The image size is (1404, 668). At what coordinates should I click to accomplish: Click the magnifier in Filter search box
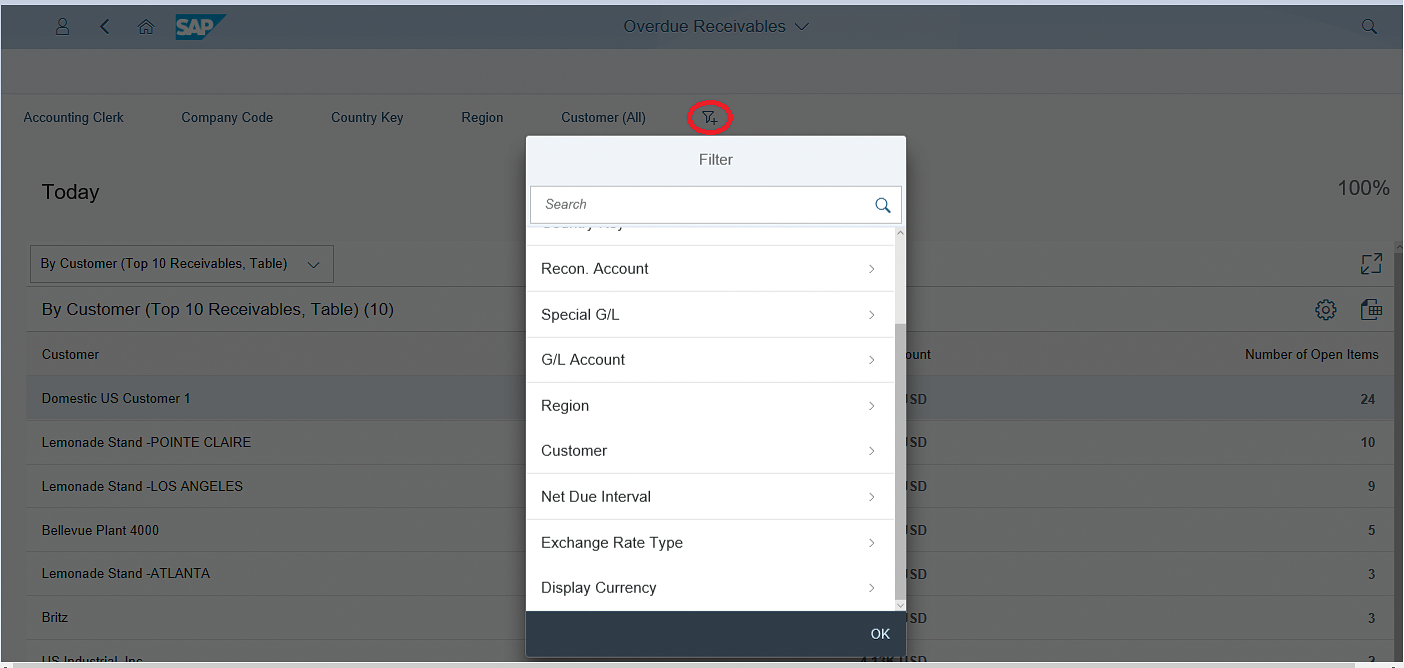pos(883,205)
